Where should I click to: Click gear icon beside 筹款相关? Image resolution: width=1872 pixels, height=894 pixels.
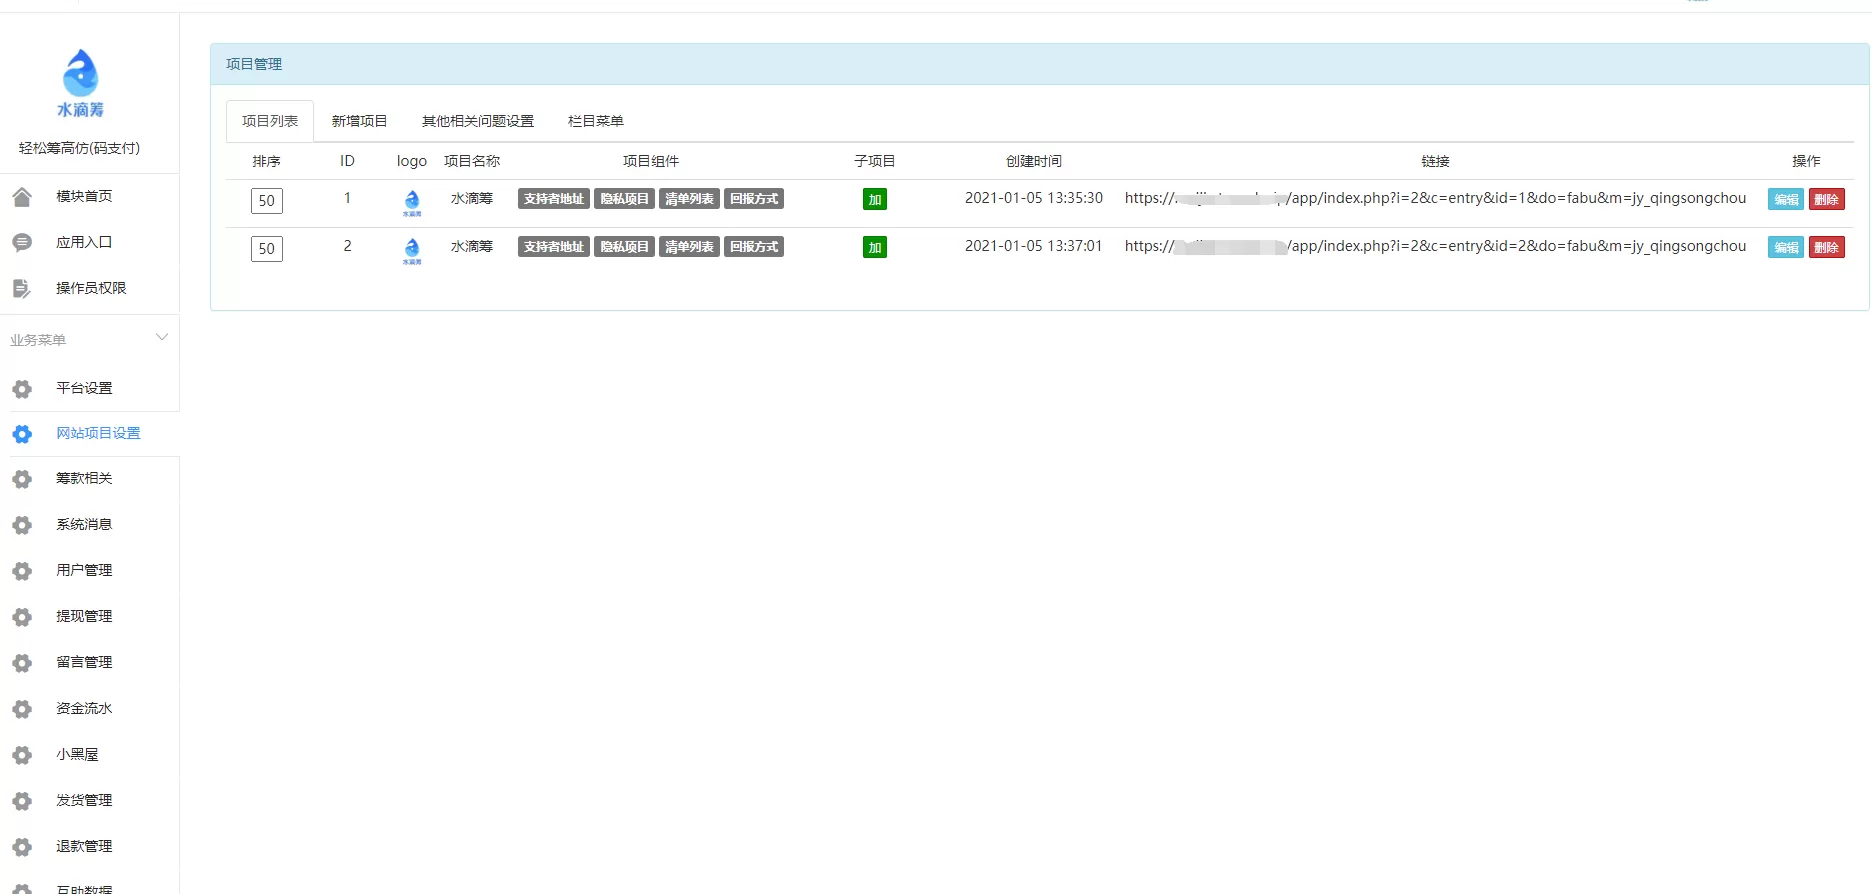point(22,479)
